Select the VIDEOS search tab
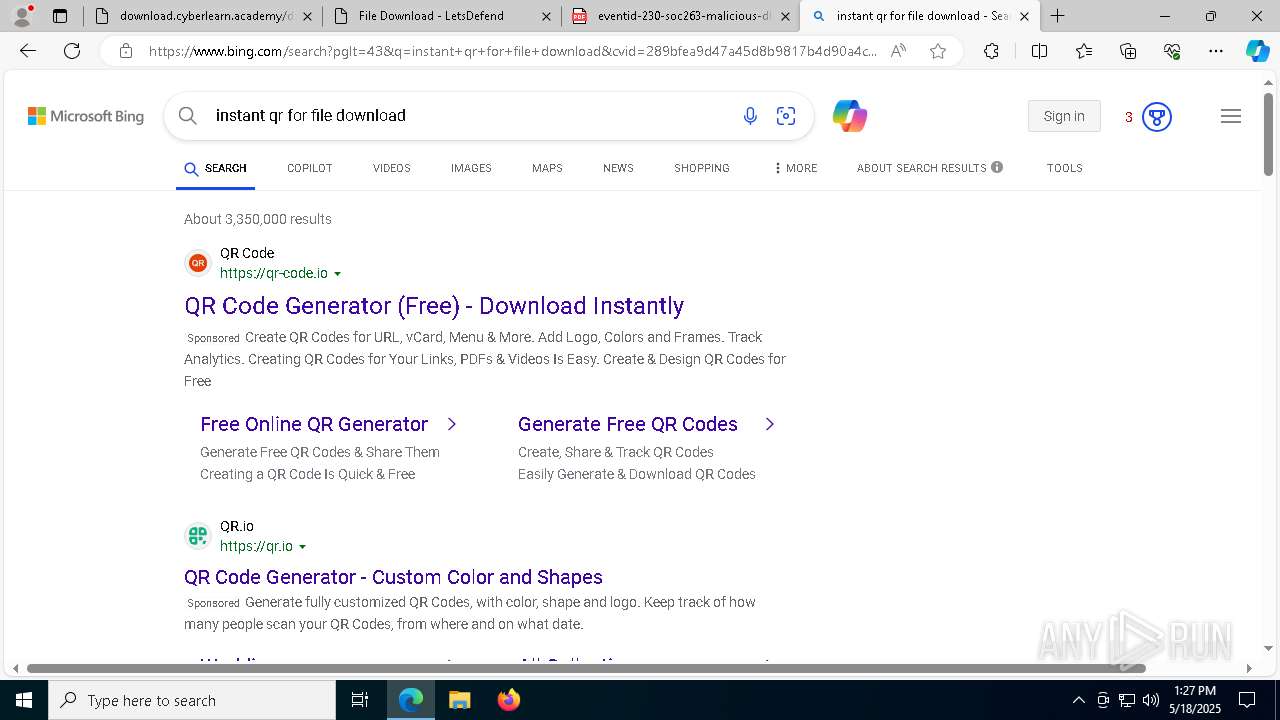Screen dimensions: 1280x720 pos(392,168)
